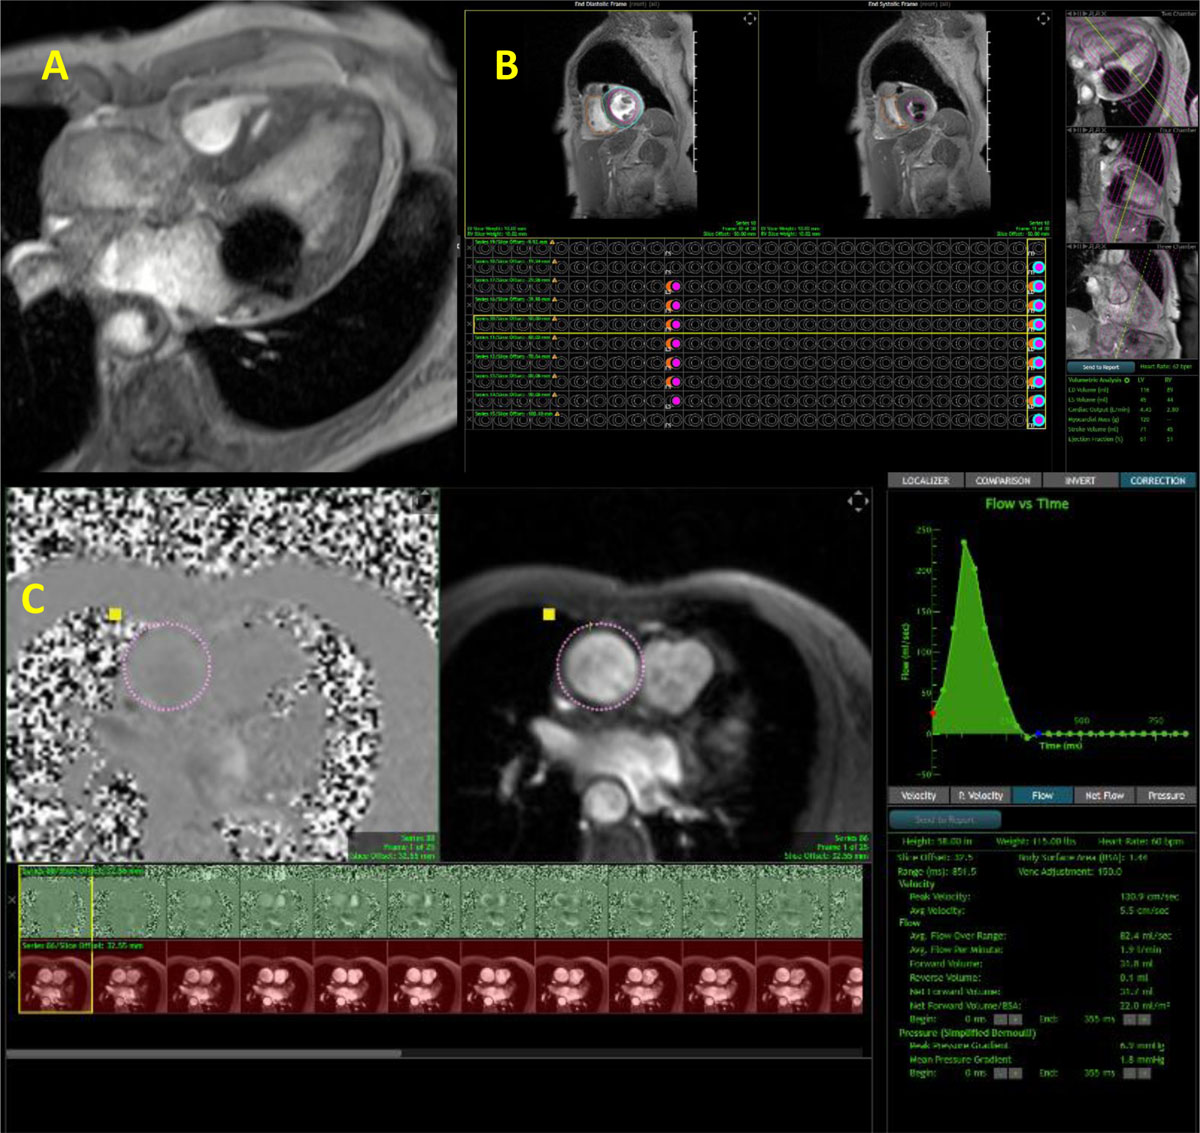Click expand icon on End Systolic Frame view
This screenshot has width=1200, height=1133.
click(x=1043, y=19)
